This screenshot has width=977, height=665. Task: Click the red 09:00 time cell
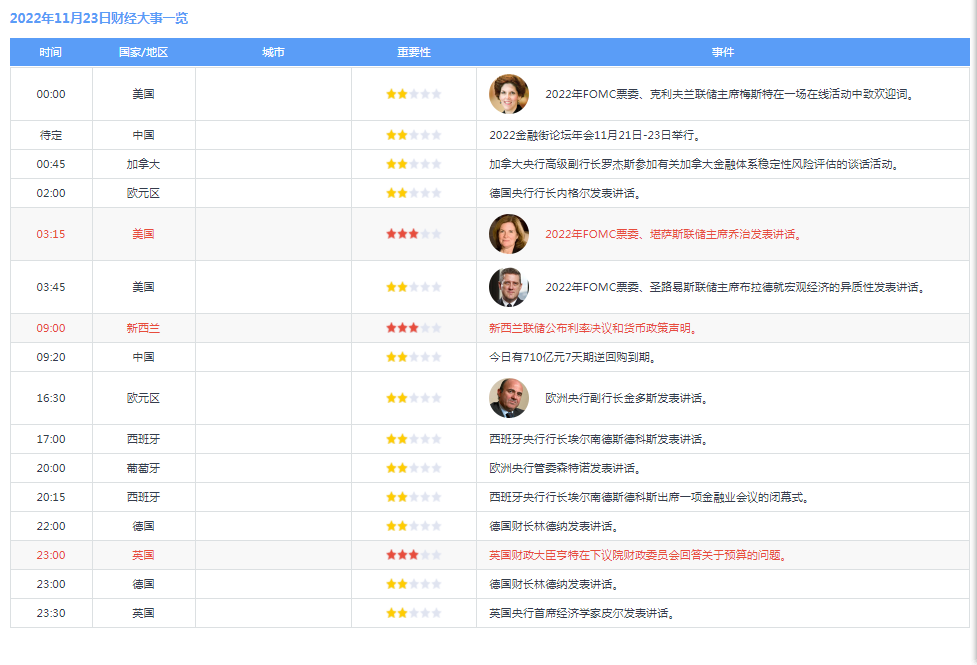point(51,328)
